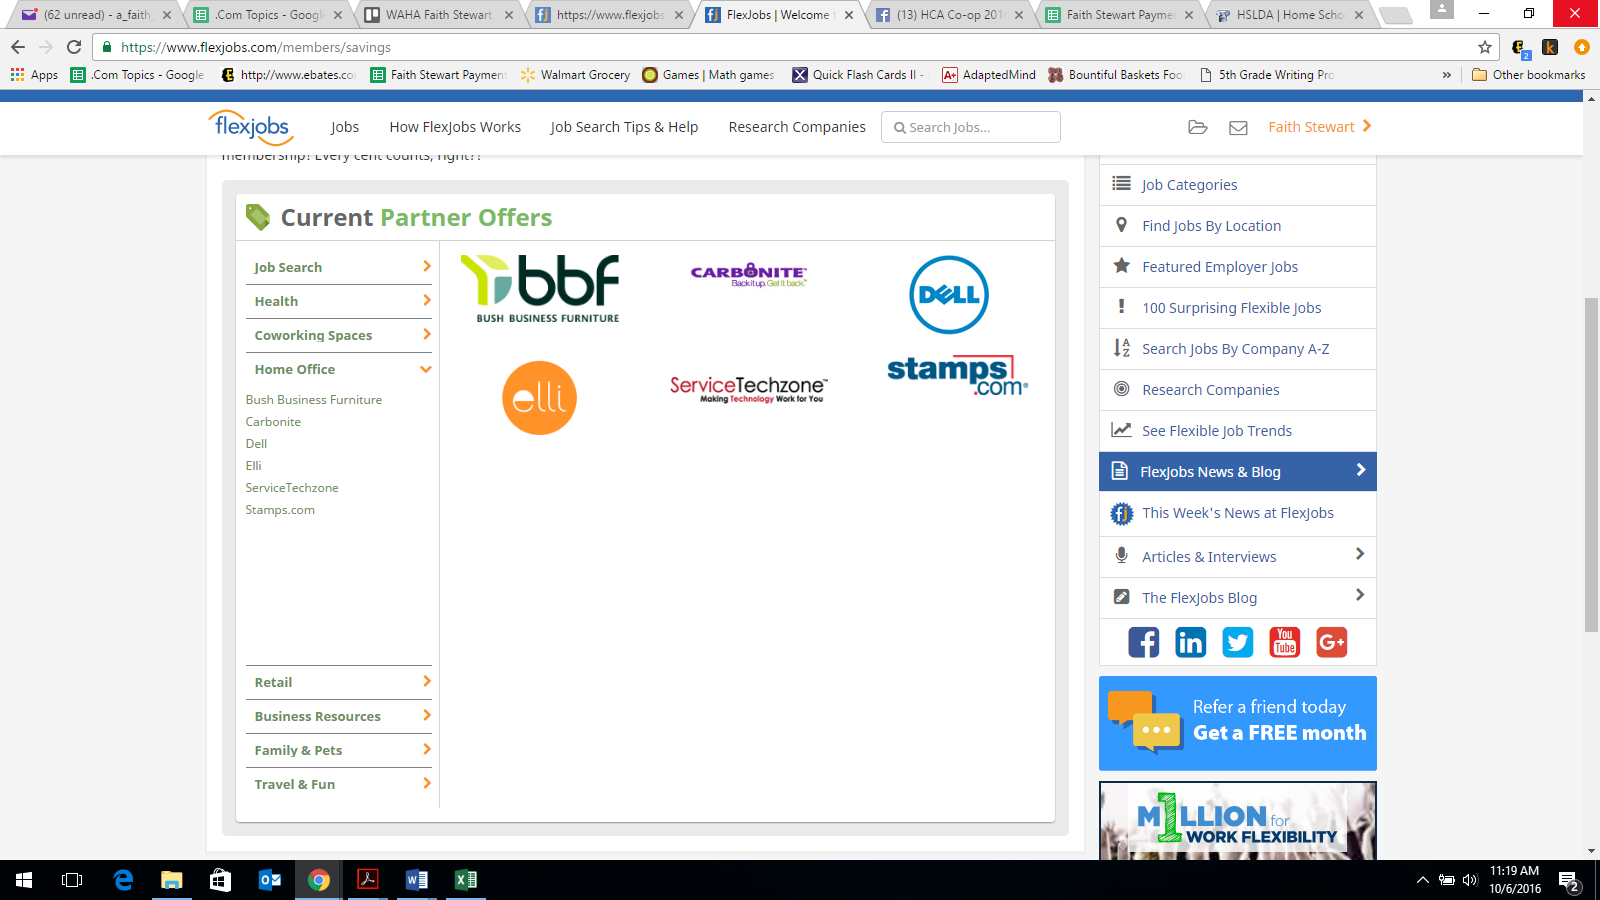The width and height of the screenshot is (1600, 900).
Task: Click the ServiceTechzone logo
Action: click(748, 389)
